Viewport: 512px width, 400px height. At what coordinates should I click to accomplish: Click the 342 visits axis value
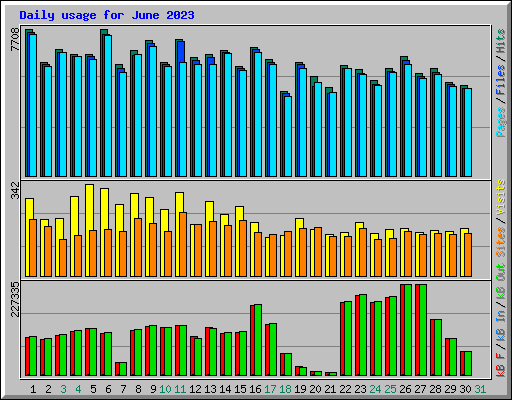15,190
